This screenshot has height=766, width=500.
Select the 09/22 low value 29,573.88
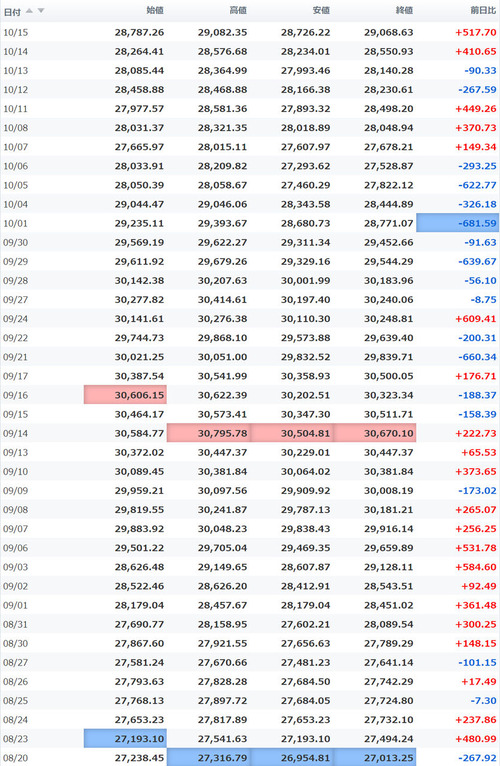tap(305, 338)
